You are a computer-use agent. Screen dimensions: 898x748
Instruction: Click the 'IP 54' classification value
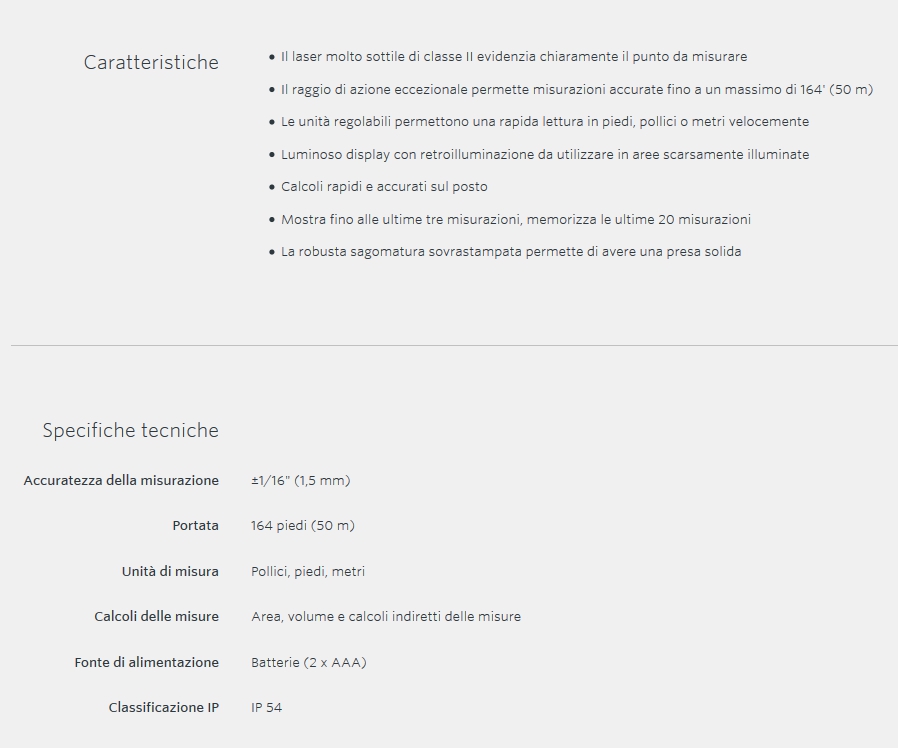pos(266,708)
